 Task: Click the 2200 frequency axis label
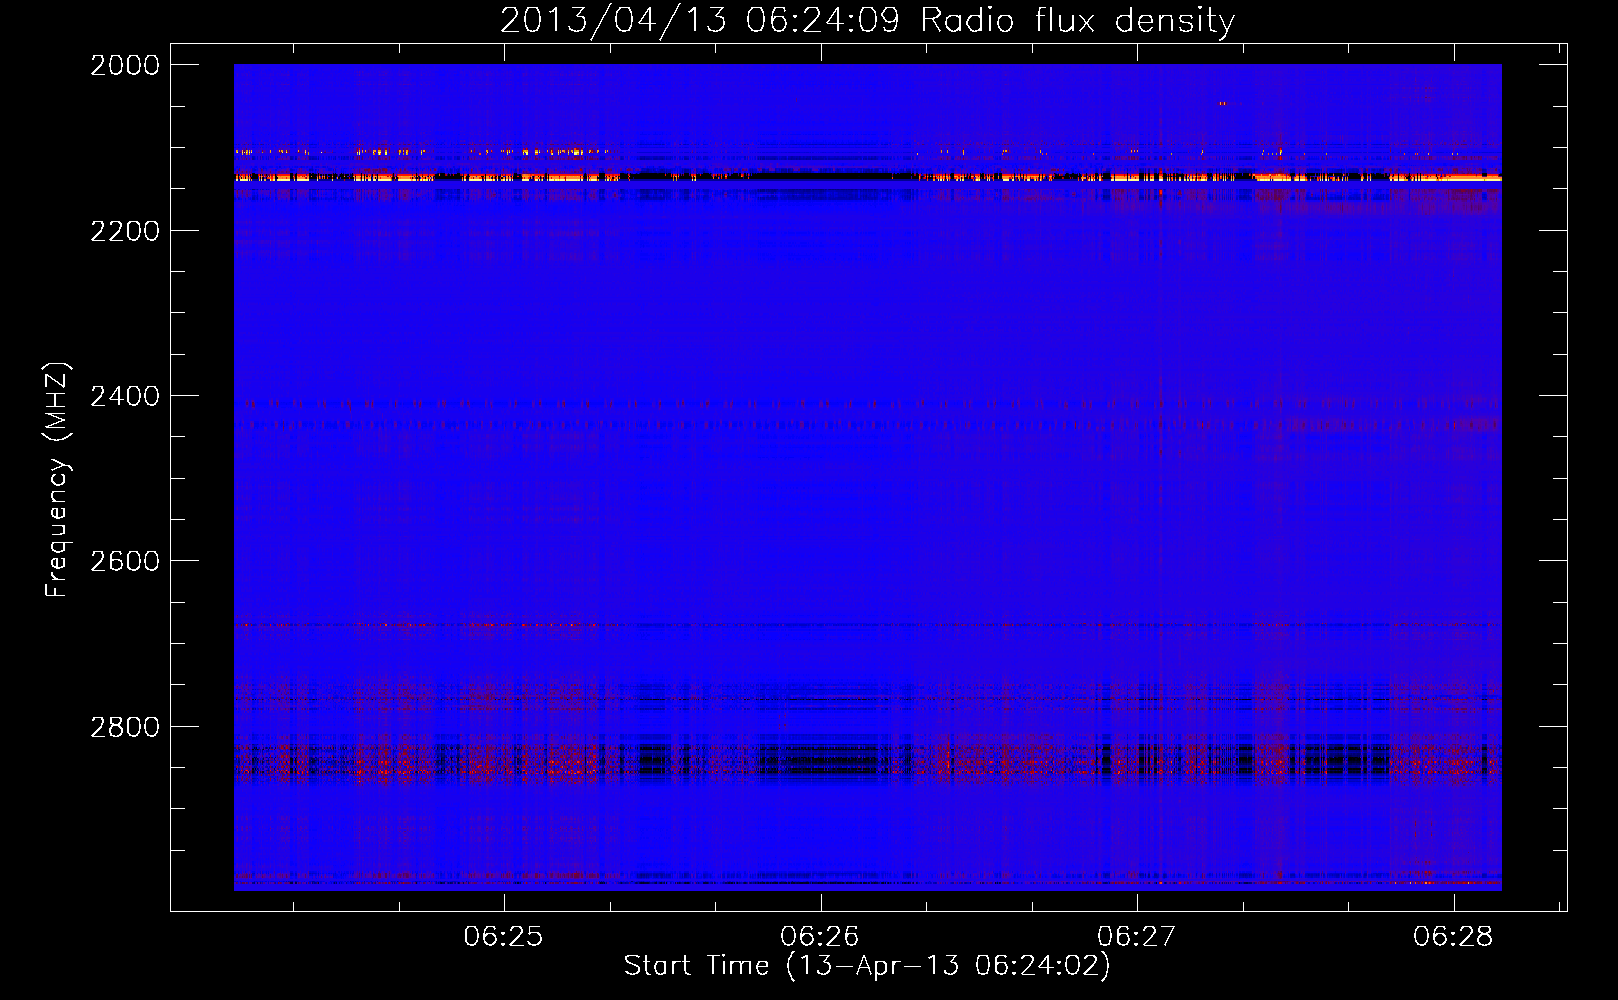click(125, 231)
